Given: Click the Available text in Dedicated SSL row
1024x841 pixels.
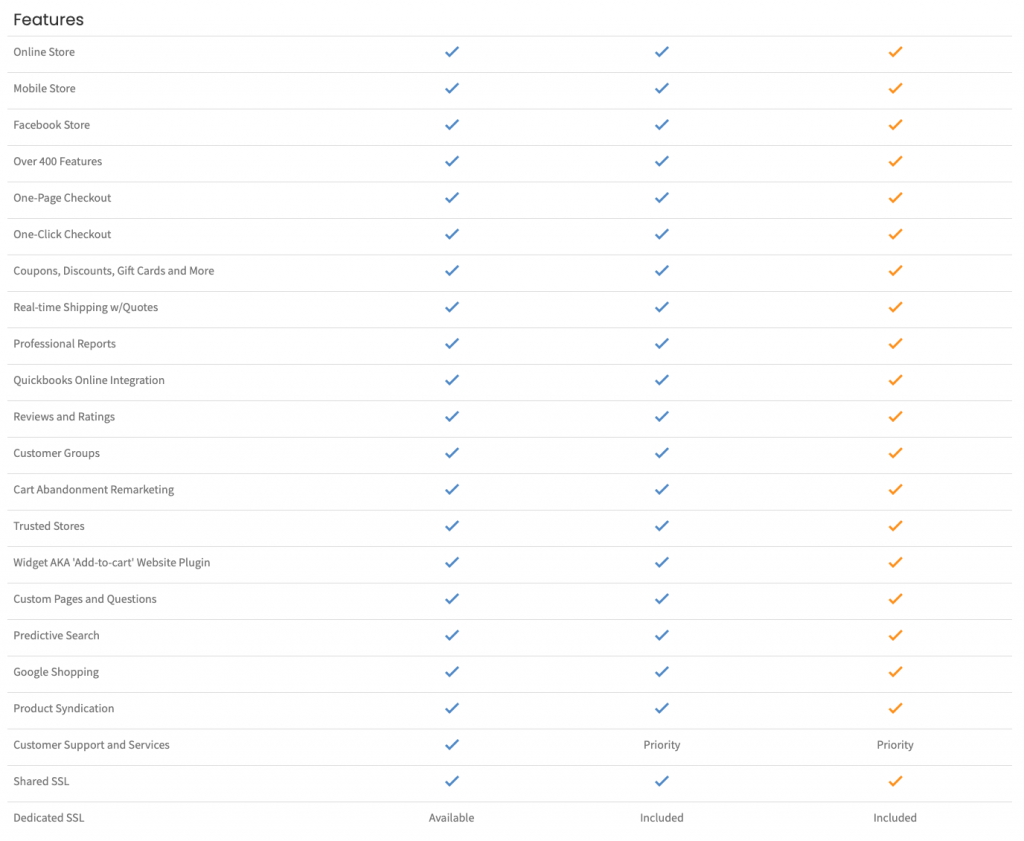Looking at the screenshot, I should [451, 817].
